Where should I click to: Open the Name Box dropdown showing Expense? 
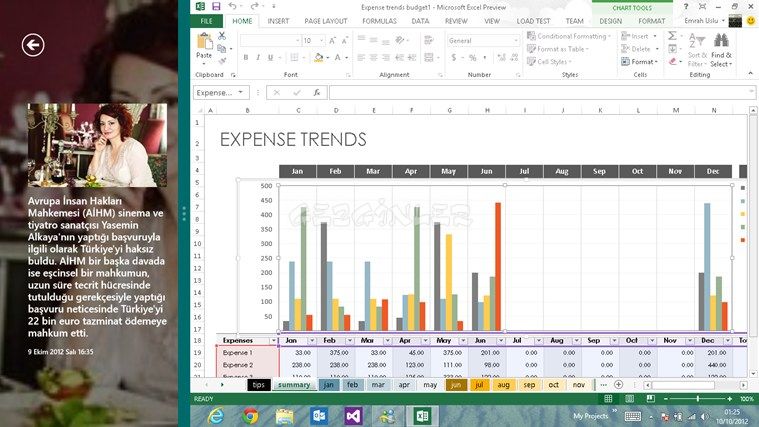241,92
